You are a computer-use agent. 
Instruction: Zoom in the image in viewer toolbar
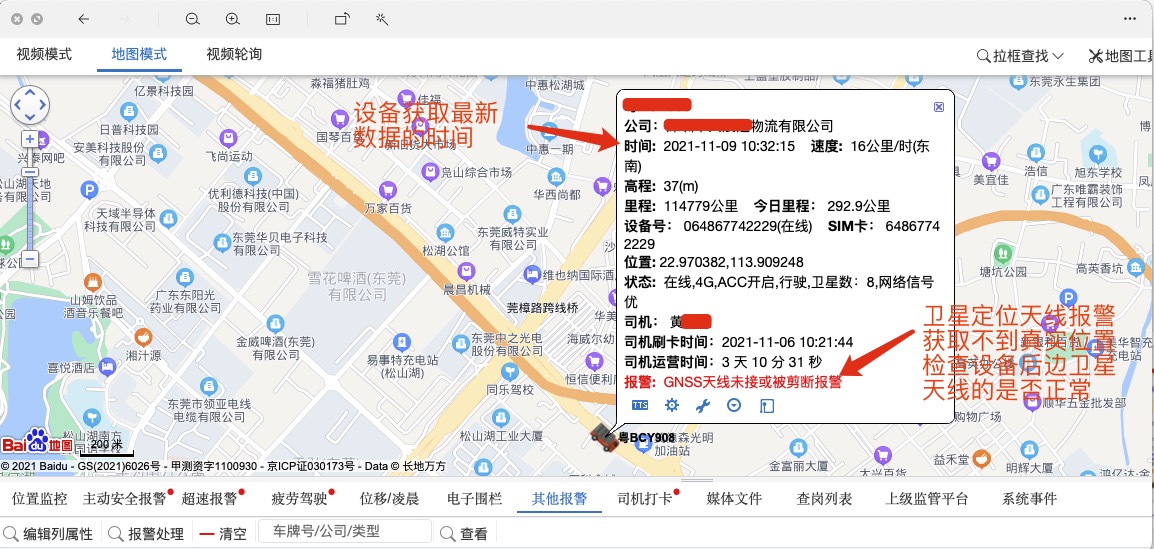pyautogui.click(x=233, y=19)
